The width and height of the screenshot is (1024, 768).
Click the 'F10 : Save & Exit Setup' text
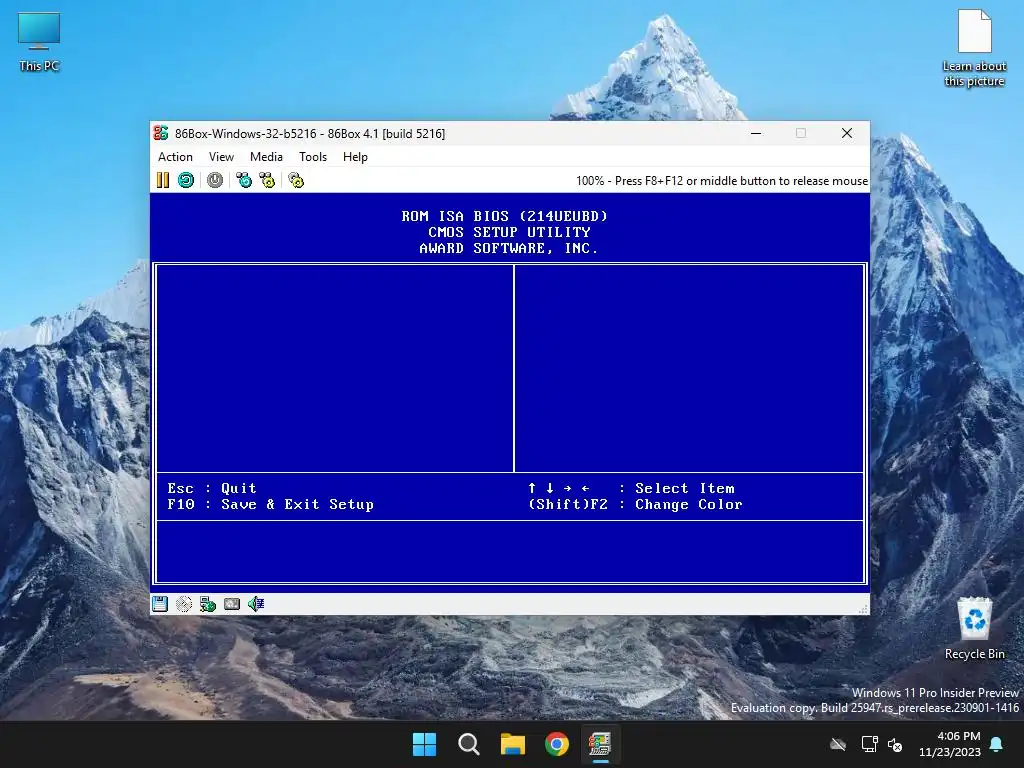click(x=270, y=504)
